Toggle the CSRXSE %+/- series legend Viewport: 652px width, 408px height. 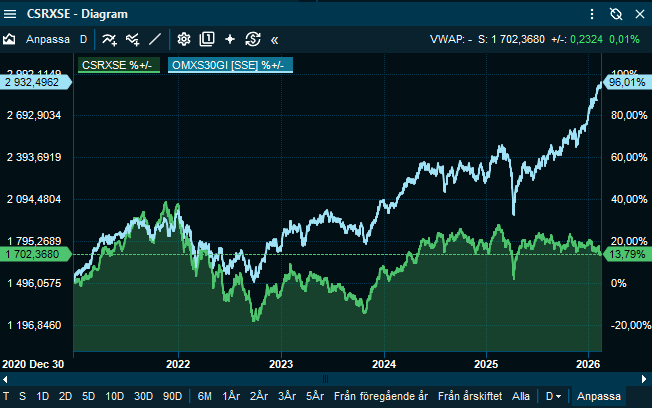point(118,65)
